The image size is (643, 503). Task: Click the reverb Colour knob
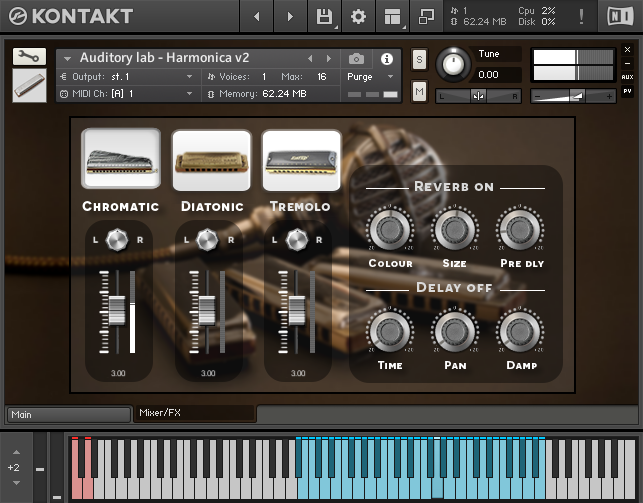[x=390, y=229]
